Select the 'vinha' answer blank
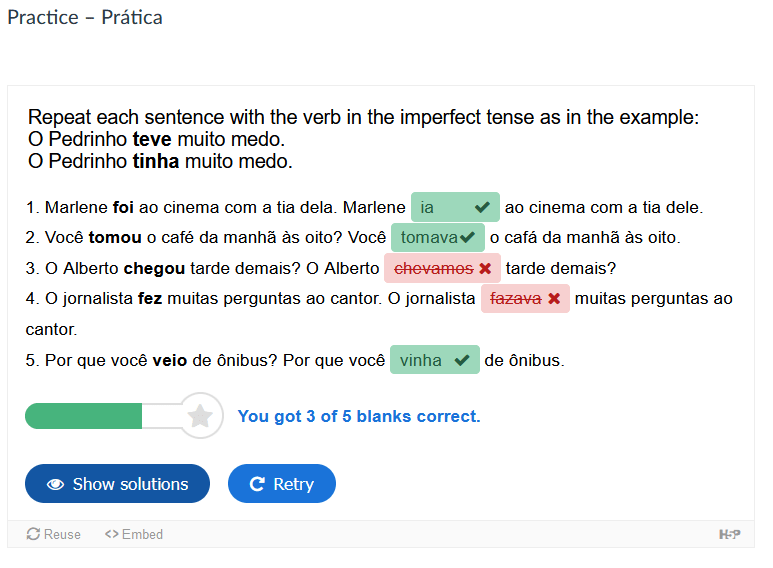773x568 pixels. point(420,360)
